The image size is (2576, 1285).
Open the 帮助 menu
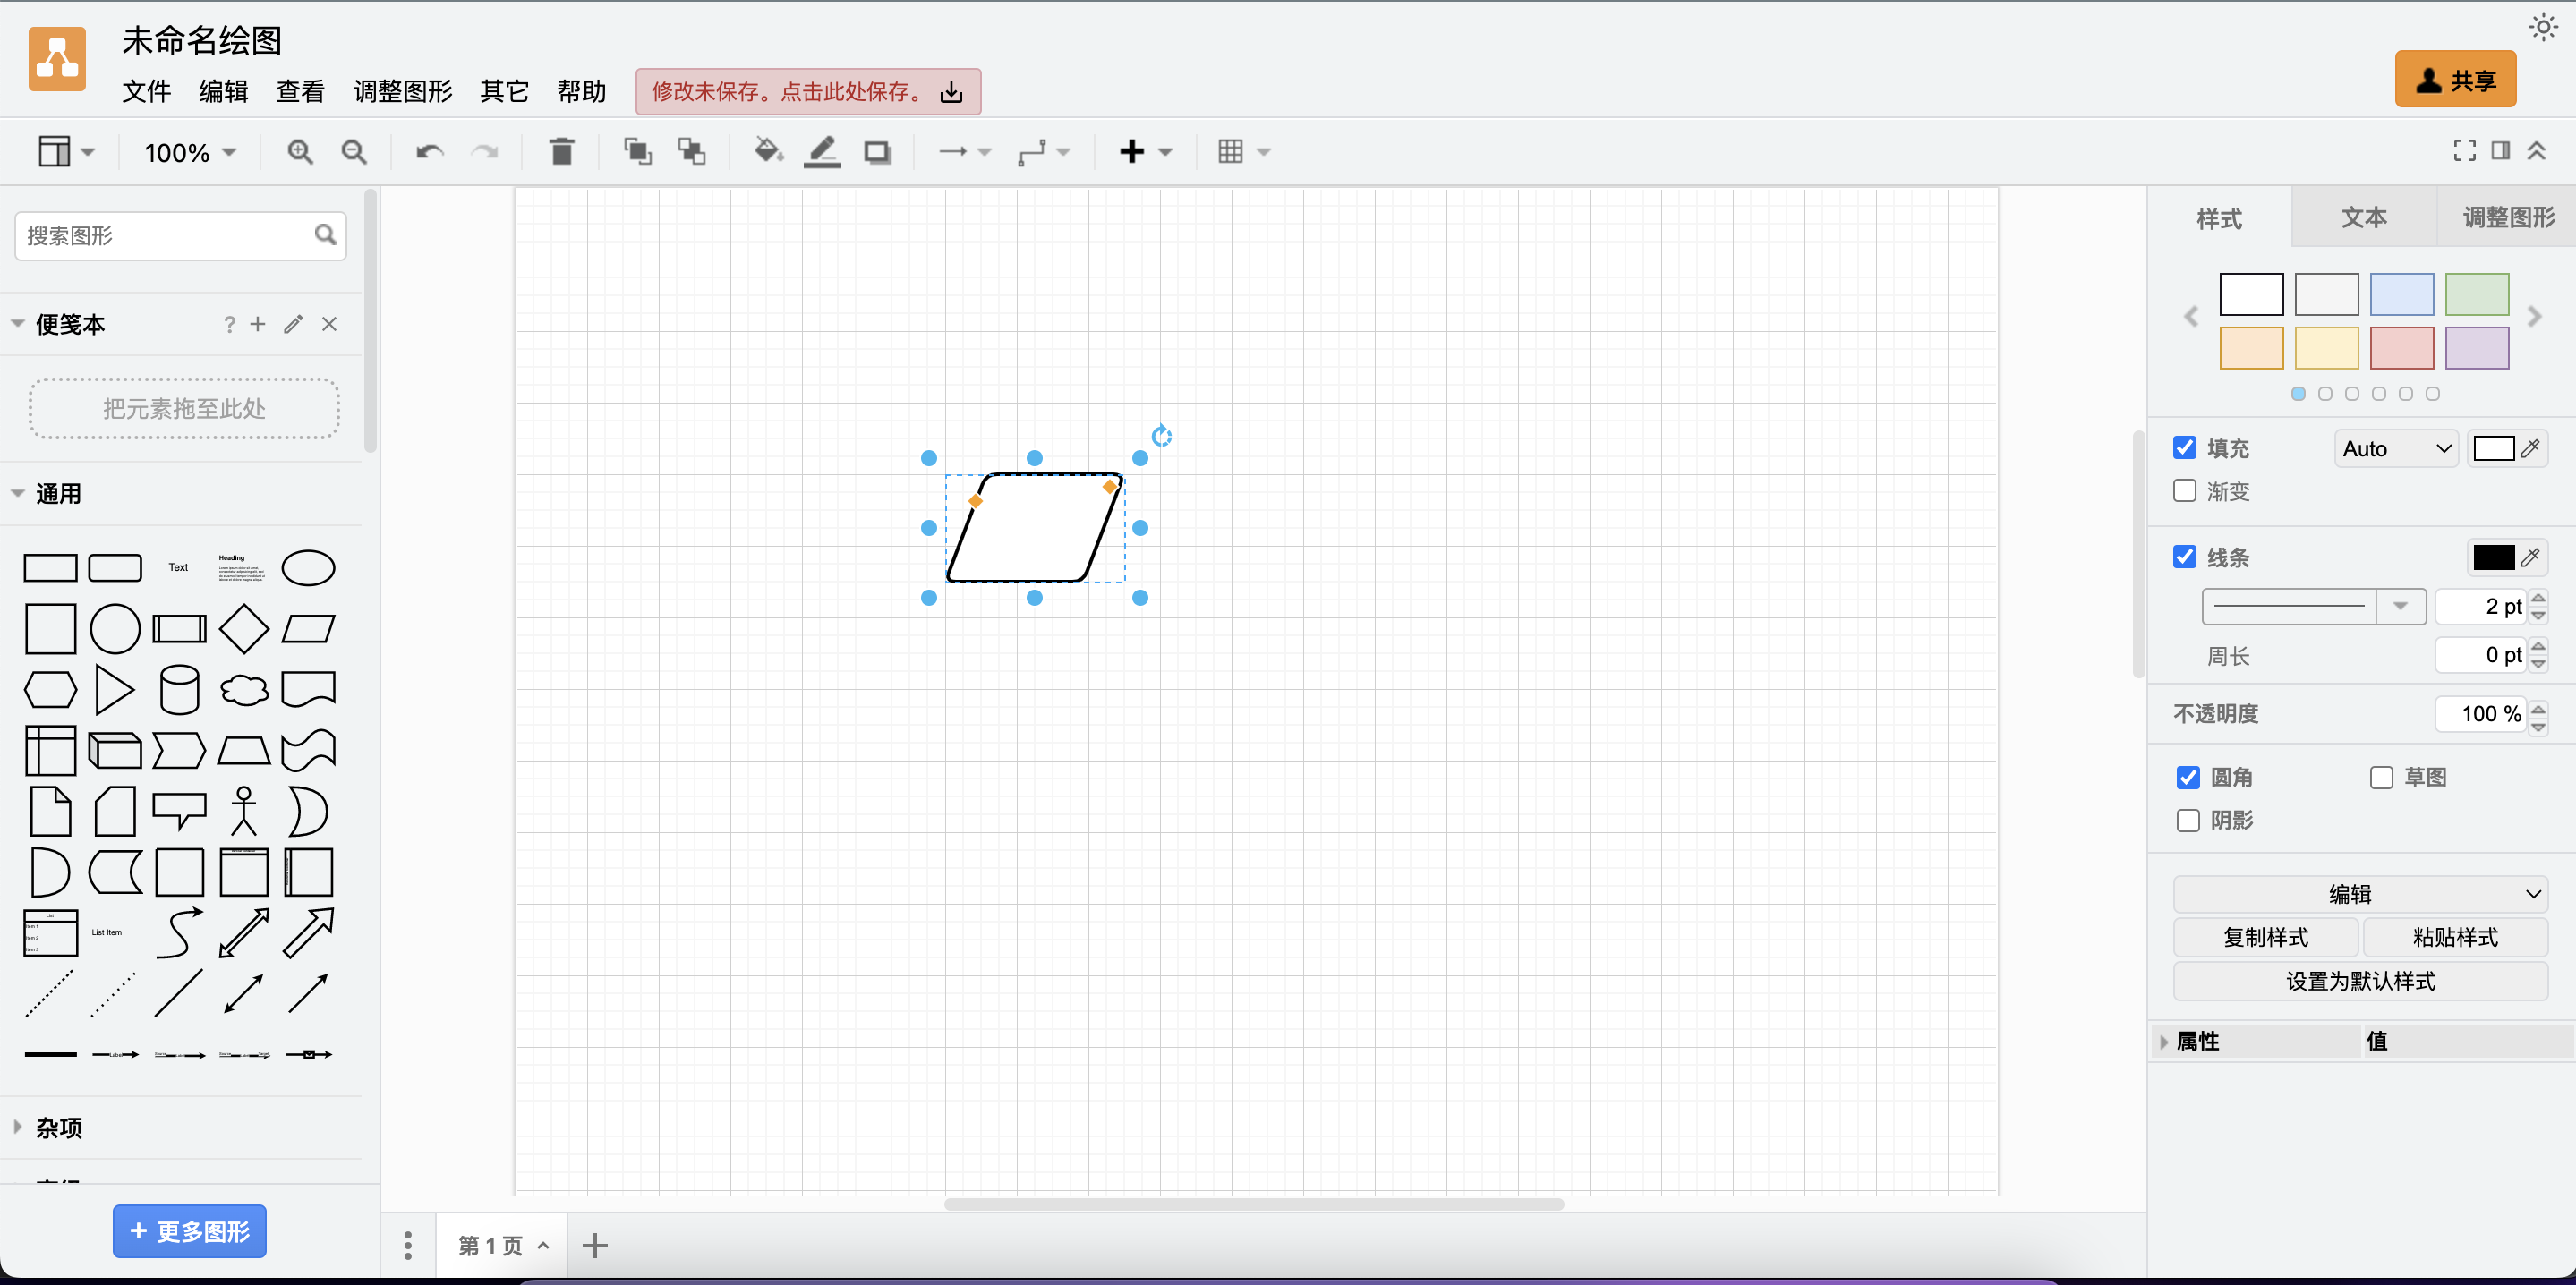point(581,91)
